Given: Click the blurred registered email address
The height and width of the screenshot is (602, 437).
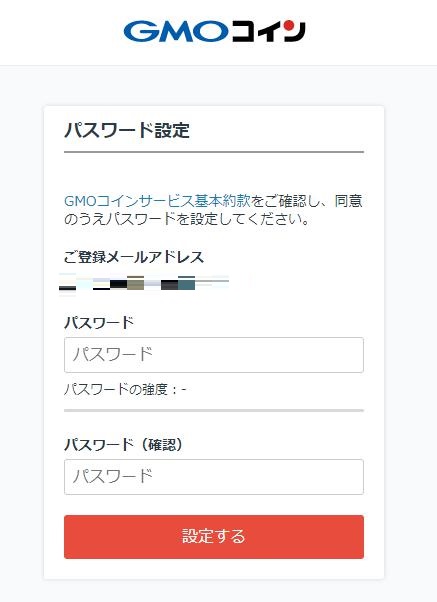Looking at the screenshot, I should pyautogui.click(x=144, y=284).
